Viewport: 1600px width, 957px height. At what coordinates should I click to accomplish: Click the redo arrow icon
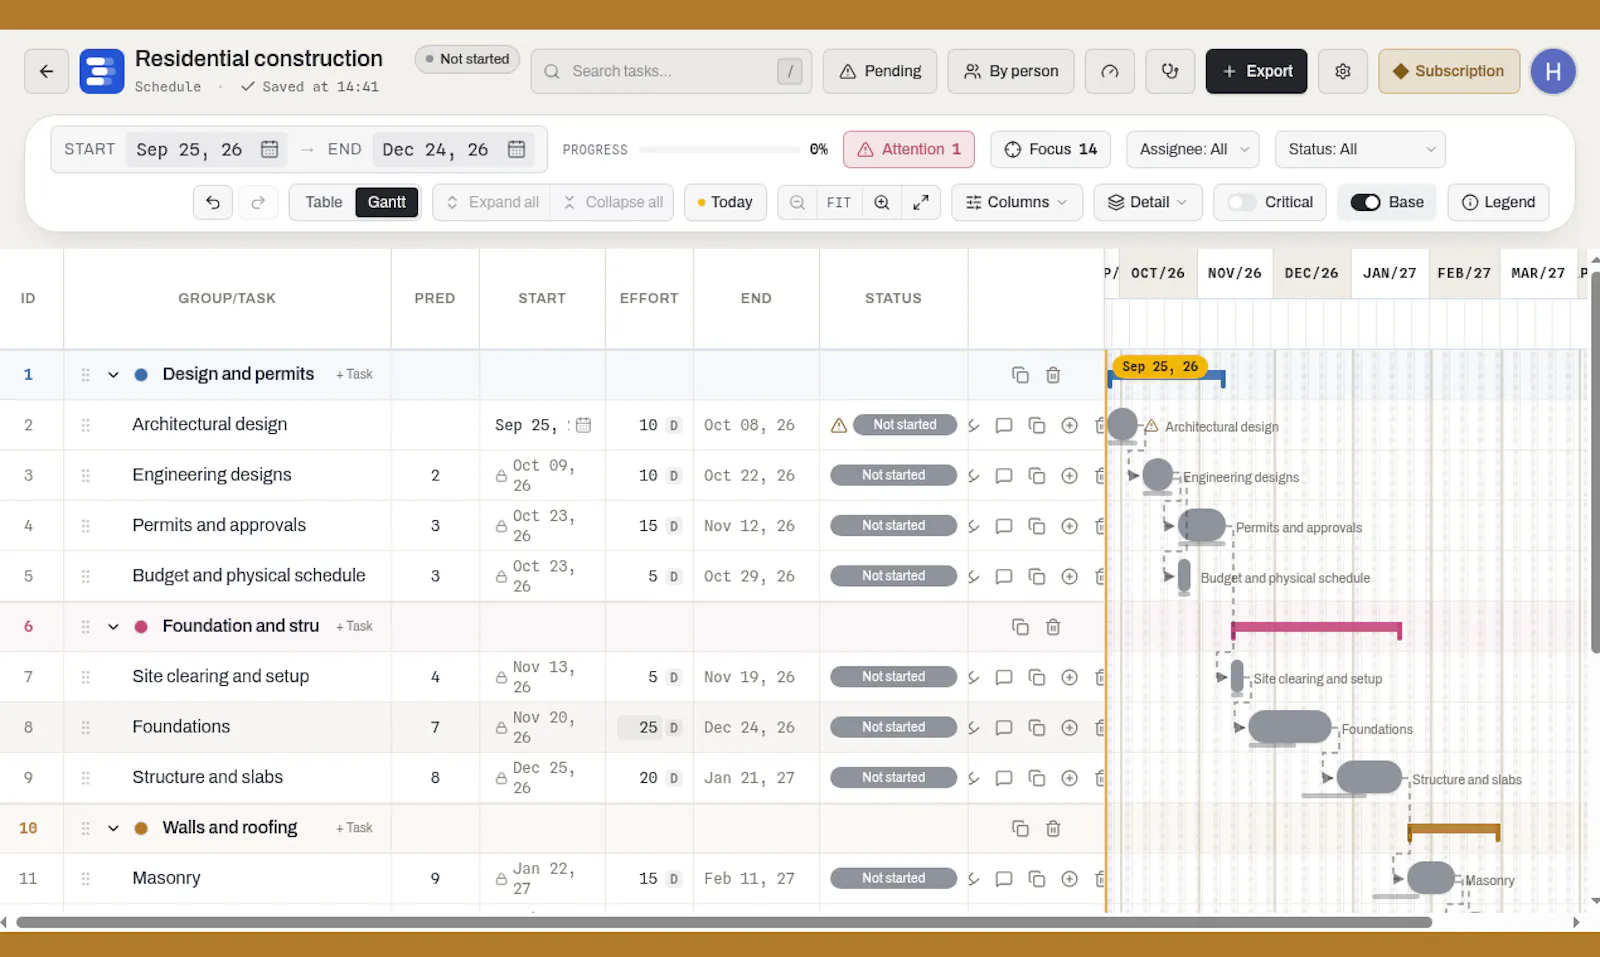tap(257, 202)
